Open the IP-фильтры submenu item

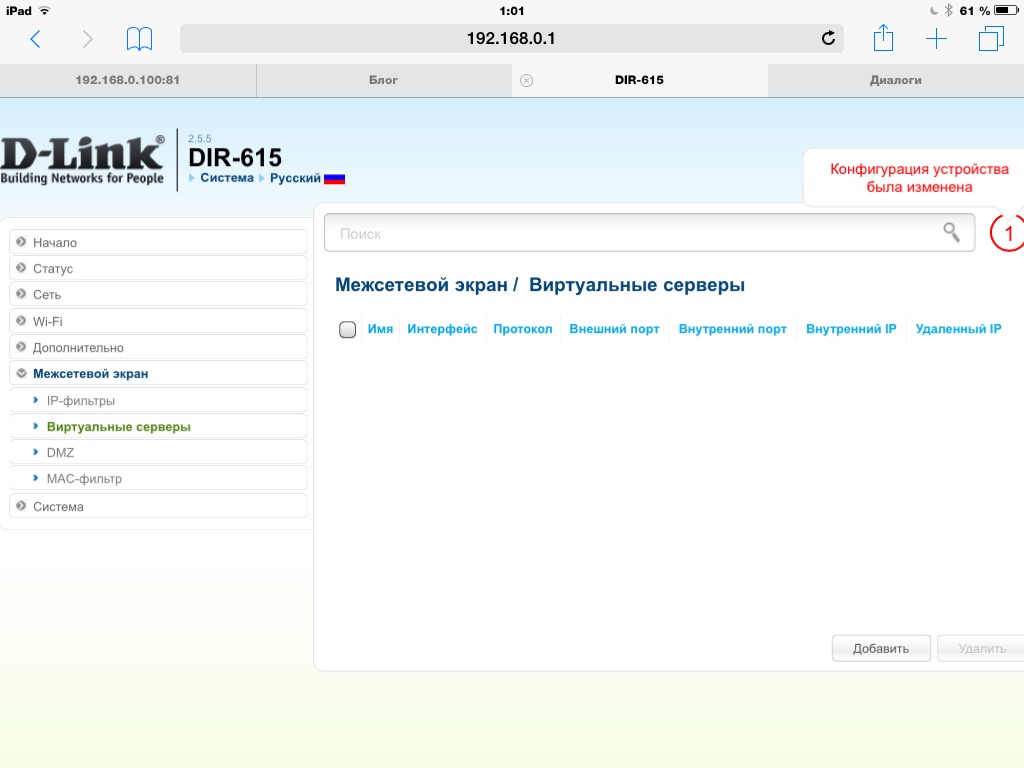(x=158, y=400)
